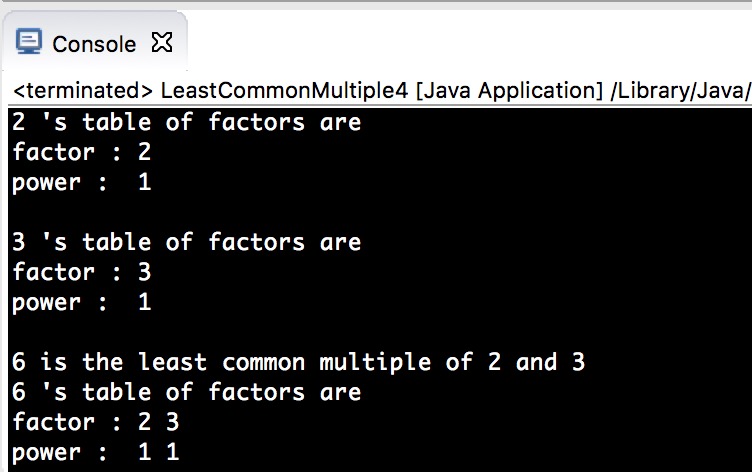Image resolution: width=752 pixels, height=472 pixels.
Task: Click the '2 's table of factors are' line
Action: click(187, 122)
